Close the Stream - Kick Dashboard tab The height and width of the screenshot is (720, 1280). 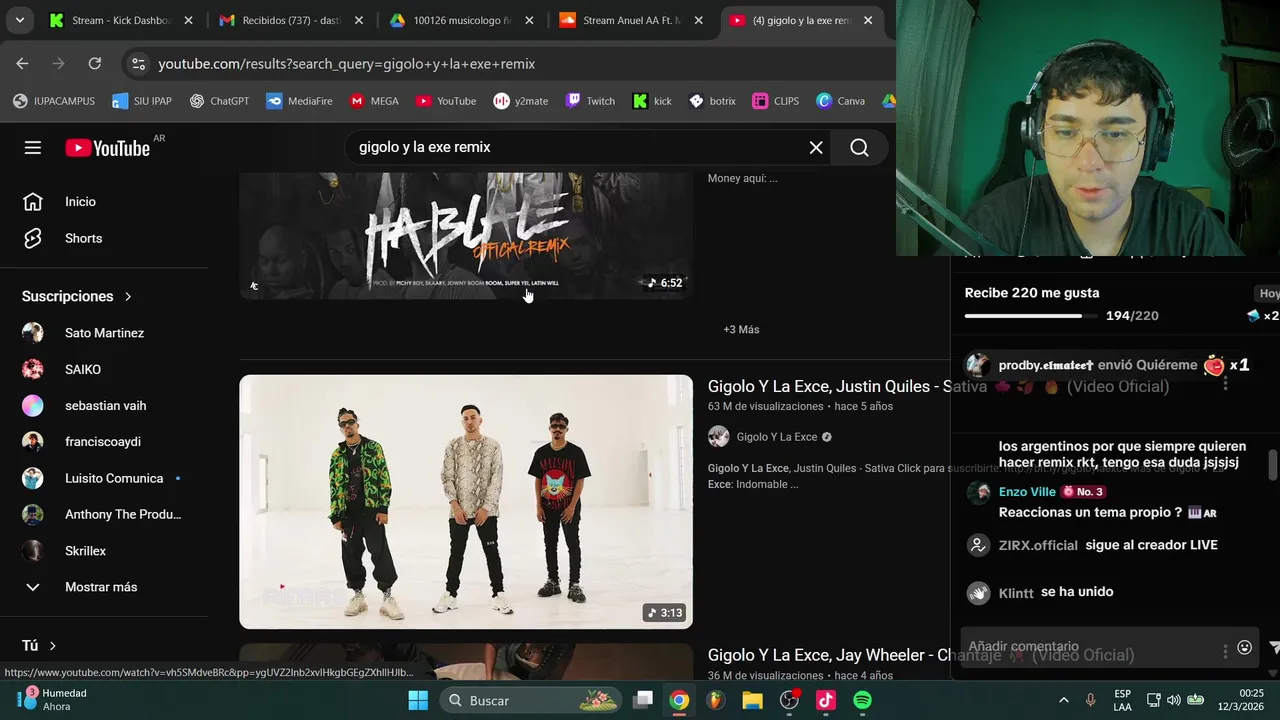point(188,20)
